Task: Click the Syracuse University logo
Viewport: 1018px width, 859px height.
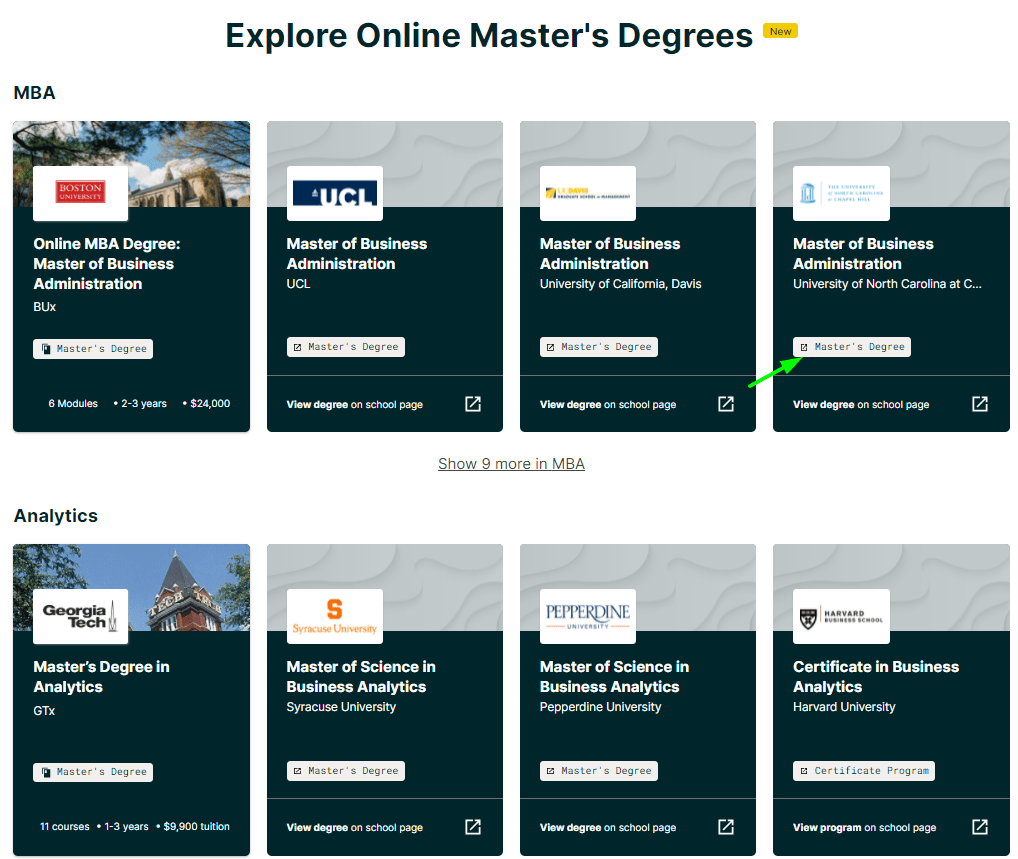Action: click(x=334, y=616)
